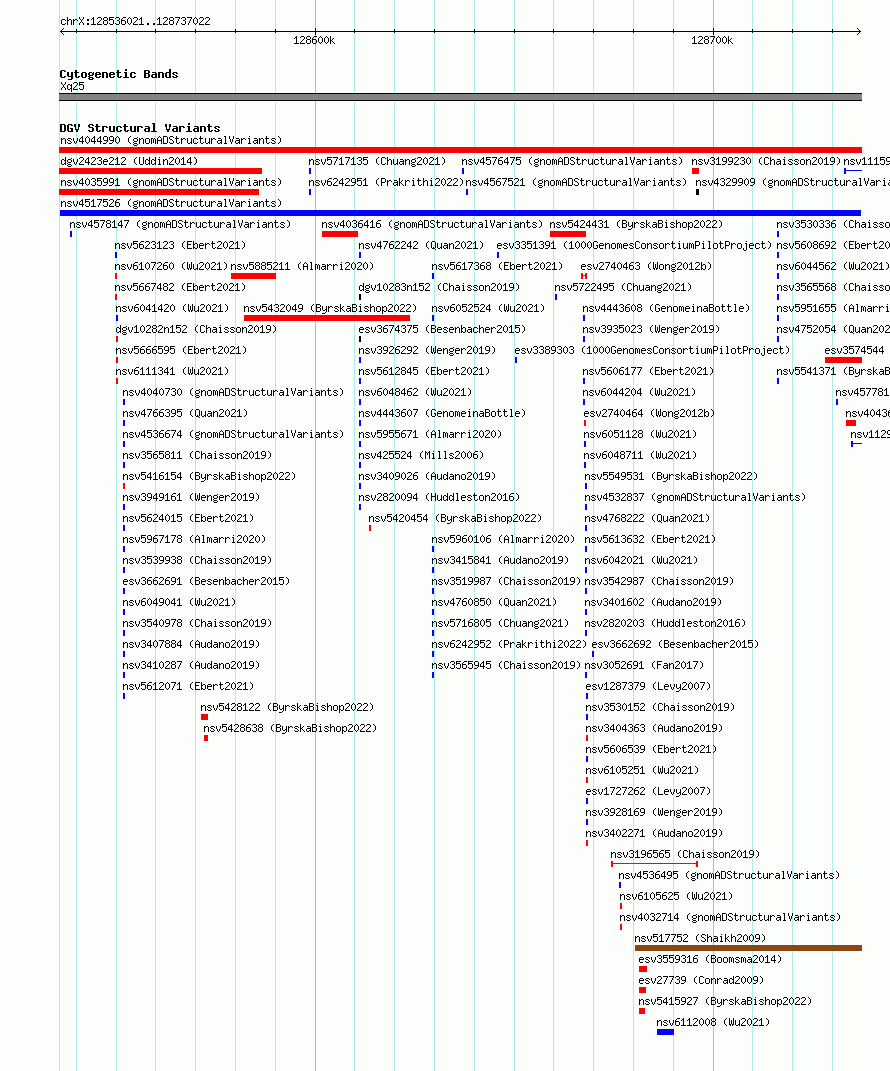Viewport: 890px width, 1071px height.
Task: Open nsv4044990 (gnomADStructuralVariants) label
Action: 171,140
